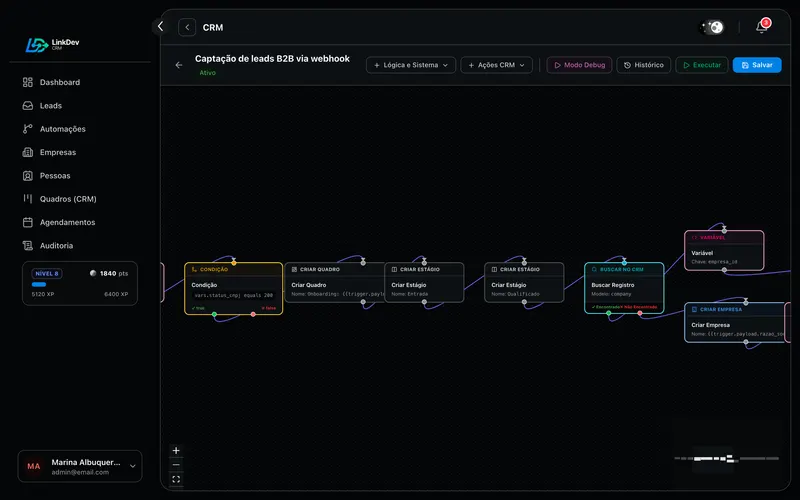Click the automation title Captação de leads B2B
Viewport: 800px width, 500px height.
(x=272, y=59)
